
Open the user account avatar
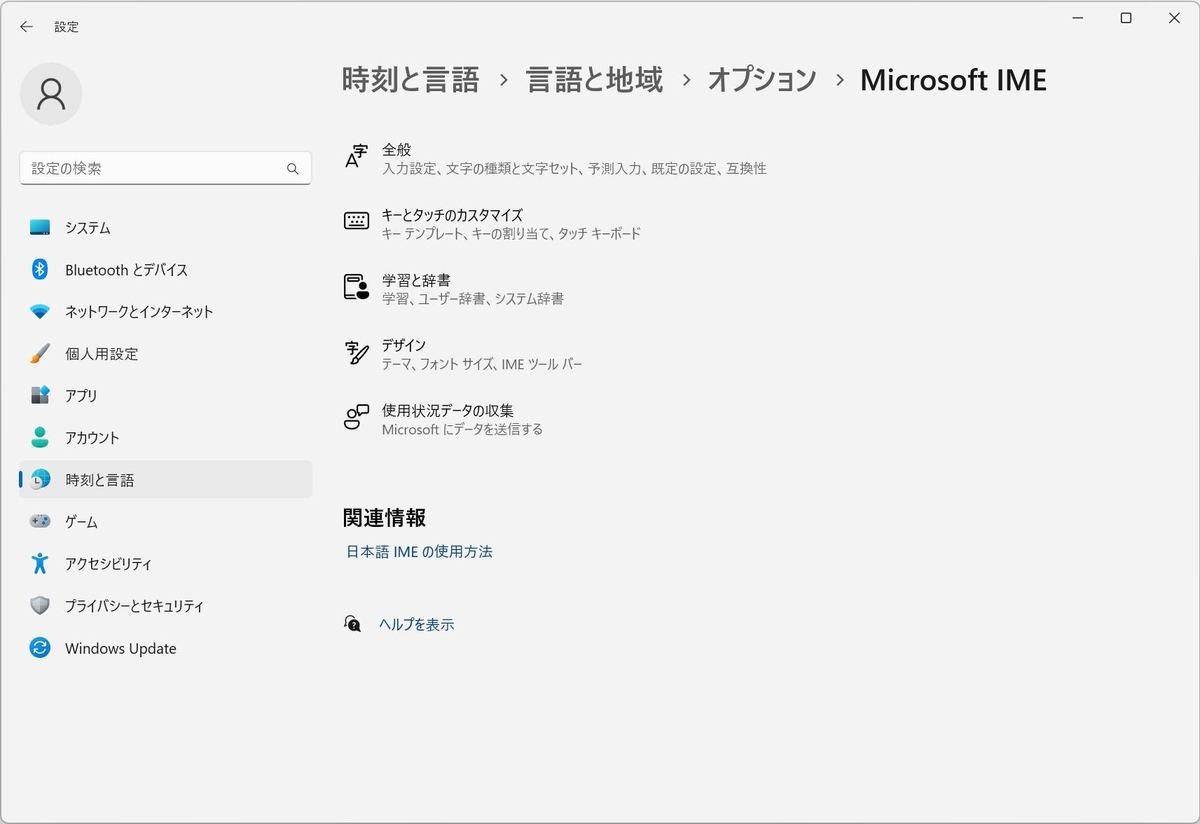point(51,94)
